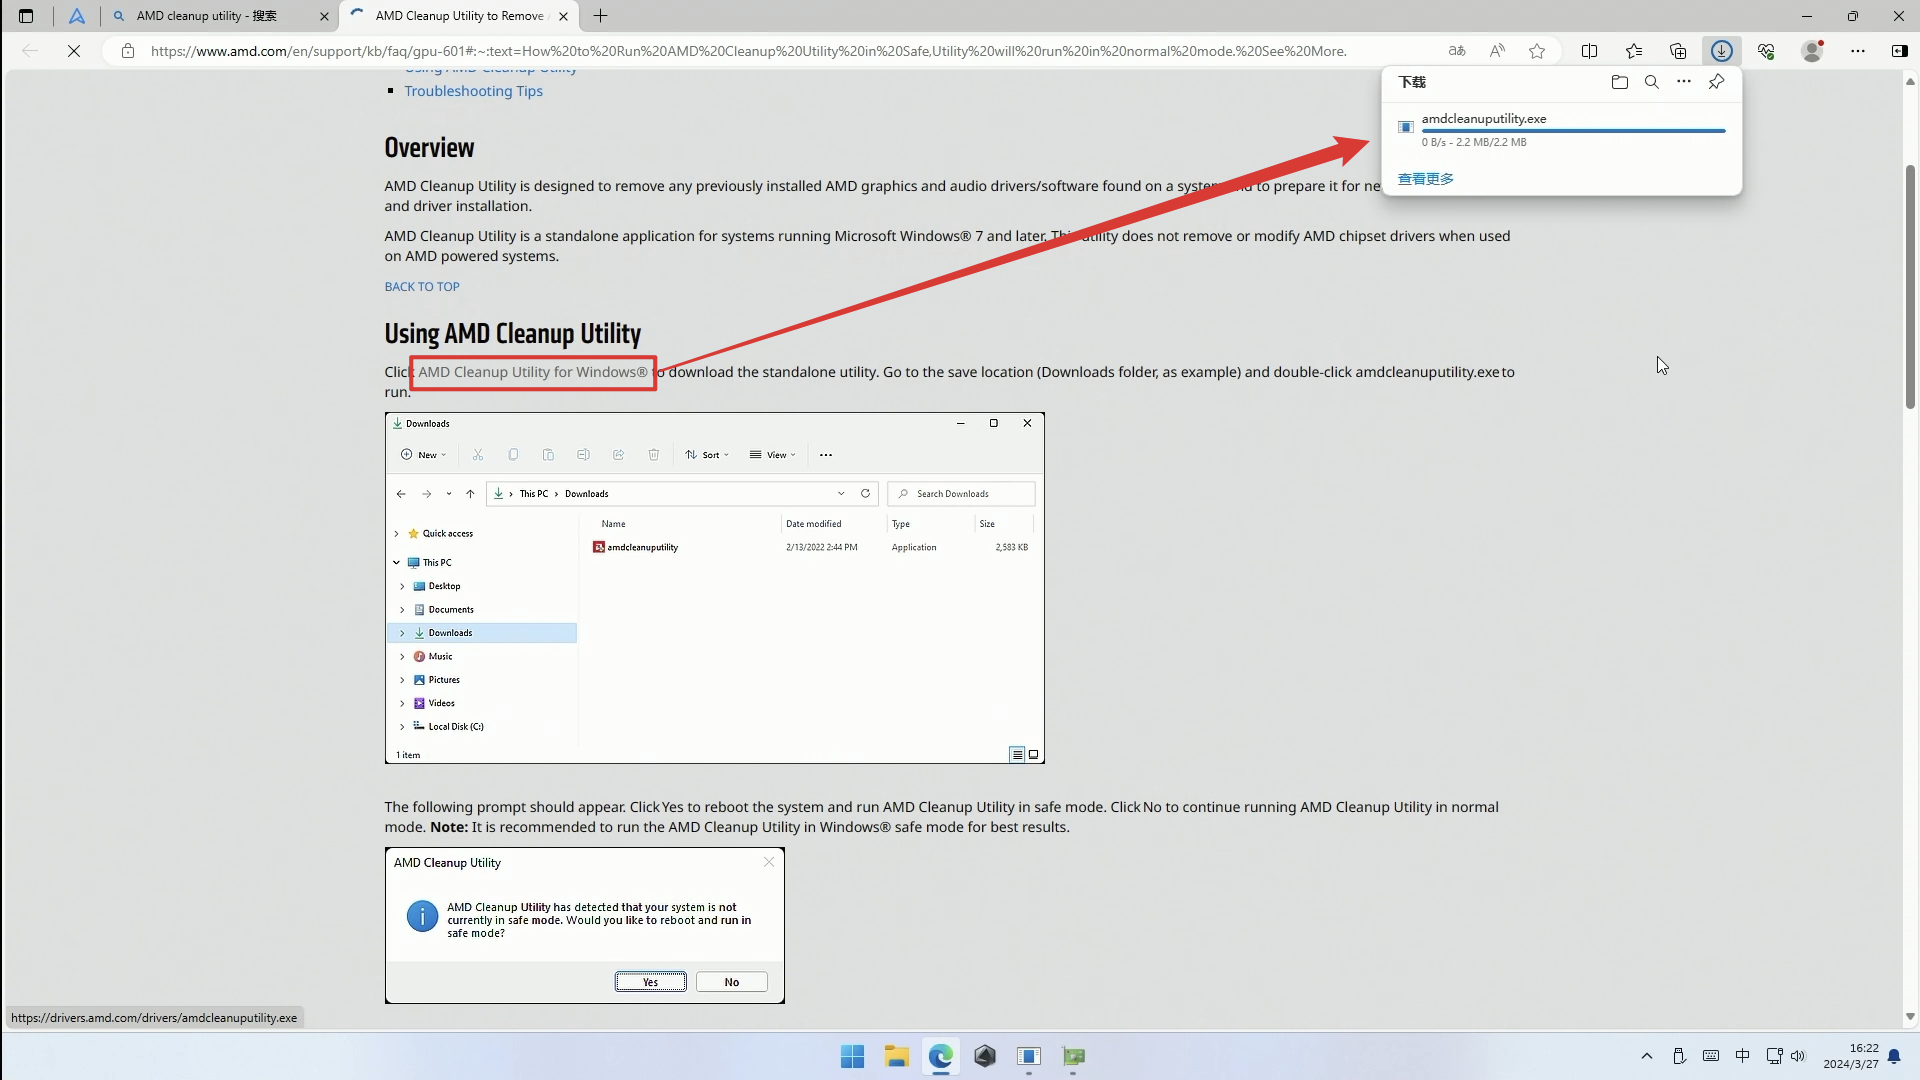Toggle split screen view

coord(1590,50)
